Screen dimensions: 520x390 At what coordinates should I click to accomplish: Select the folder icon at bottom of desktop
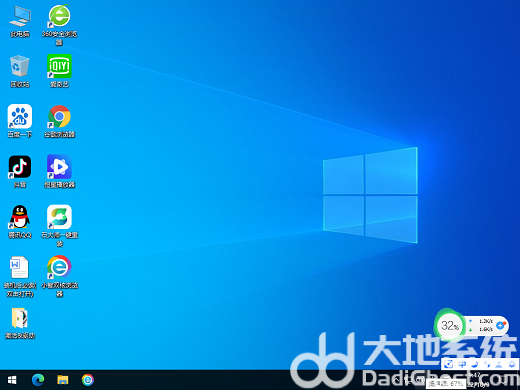point(20,318)
